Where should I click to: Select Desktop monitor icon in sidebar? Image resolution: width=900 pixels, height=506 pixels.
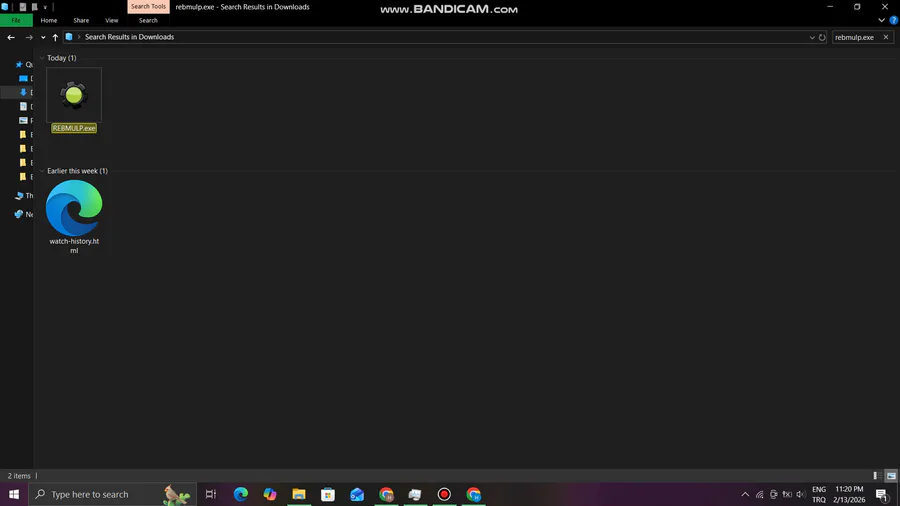[24, 79]
